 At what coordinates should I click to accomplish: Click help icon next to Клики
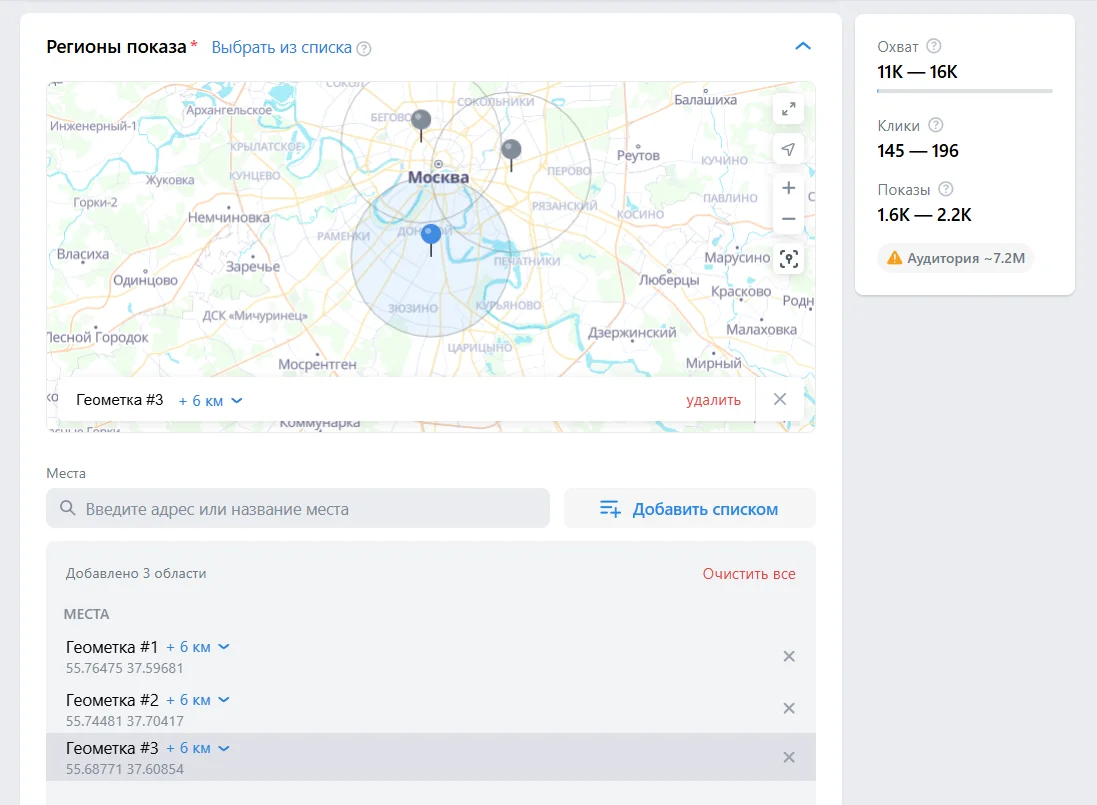(936, 125)
